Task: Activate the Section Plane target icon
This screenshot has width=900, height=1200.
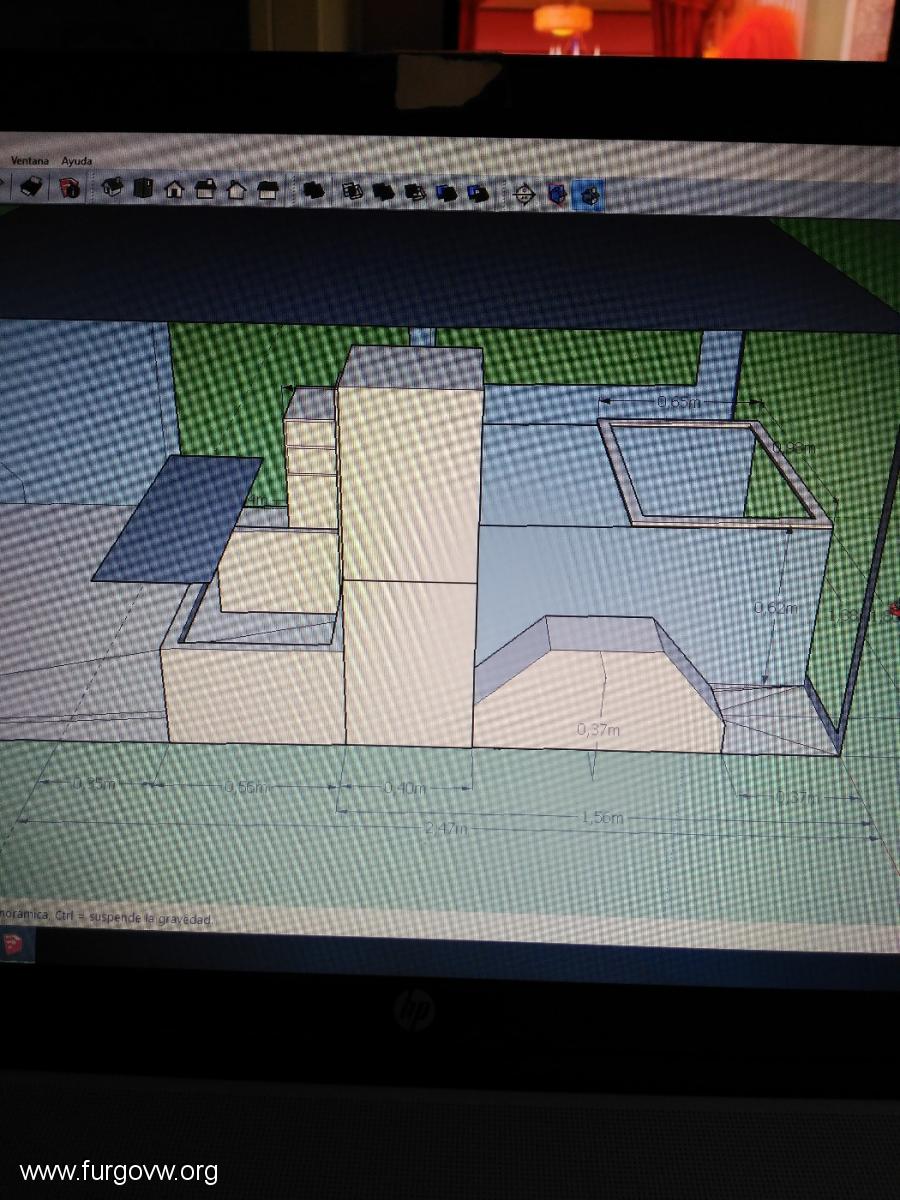Action: pos(524,194)
